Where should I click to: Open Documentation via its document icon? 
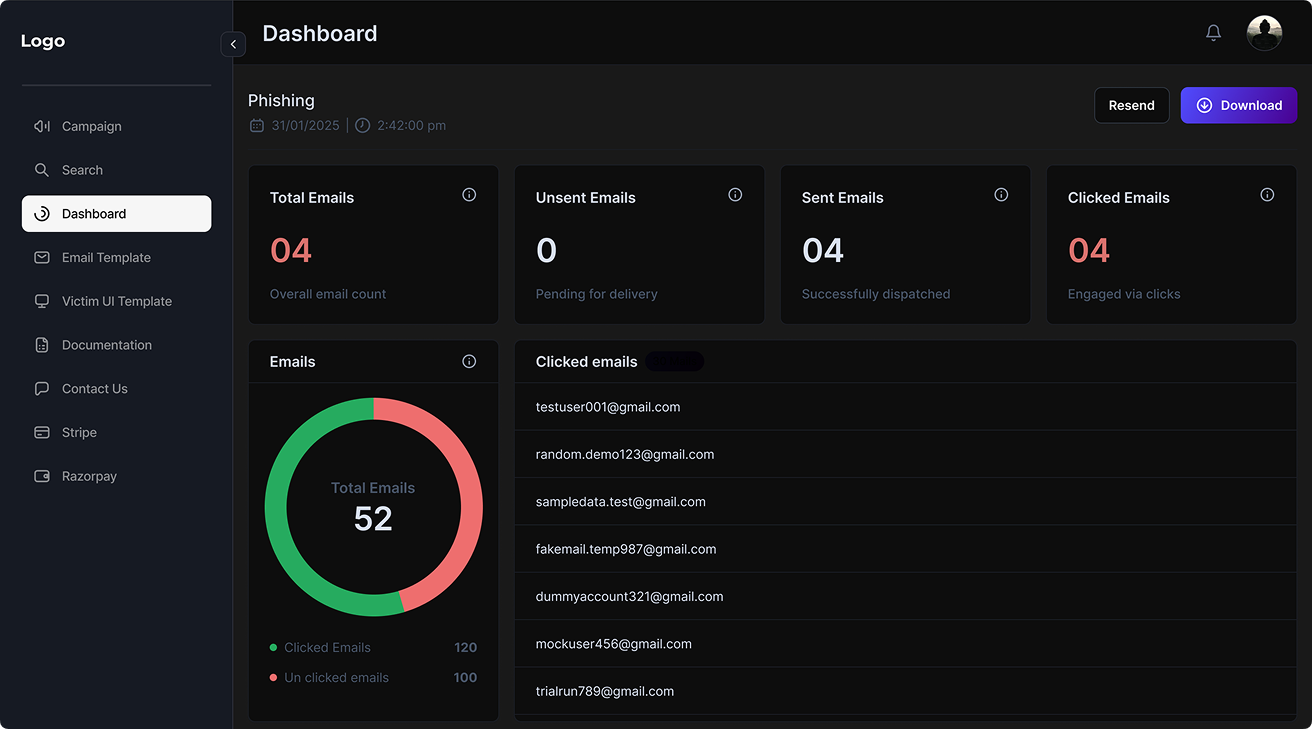[x=41, y=344]
